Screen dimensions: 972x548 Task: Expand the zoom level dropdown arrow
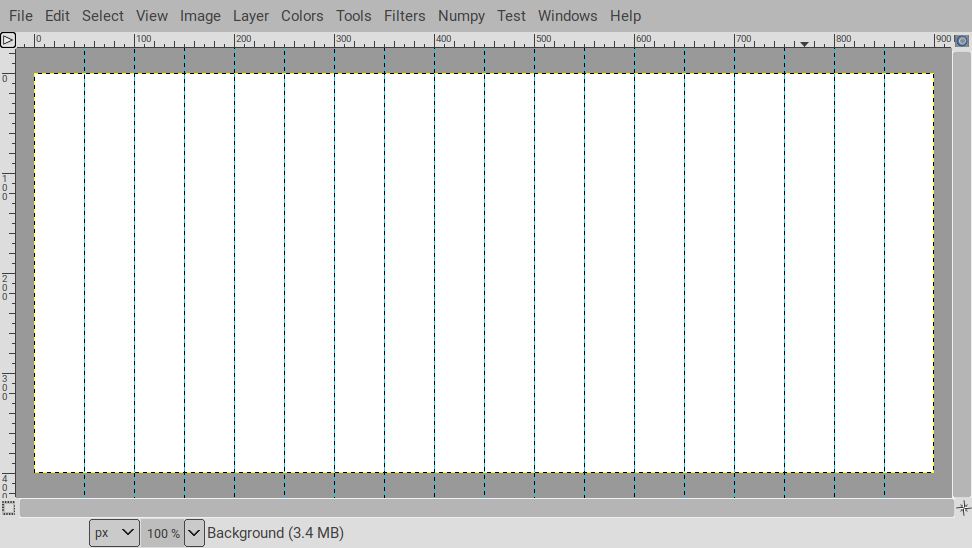194,533
